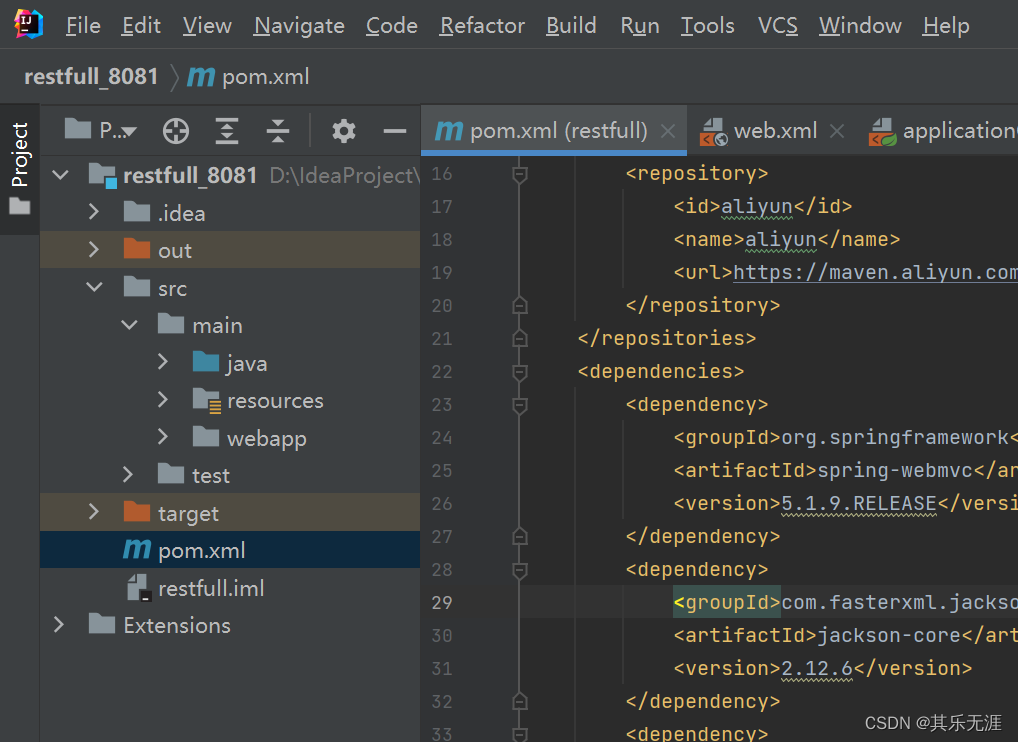
Task: Close the pom.xml (restfull) tab
Action: 667,131
